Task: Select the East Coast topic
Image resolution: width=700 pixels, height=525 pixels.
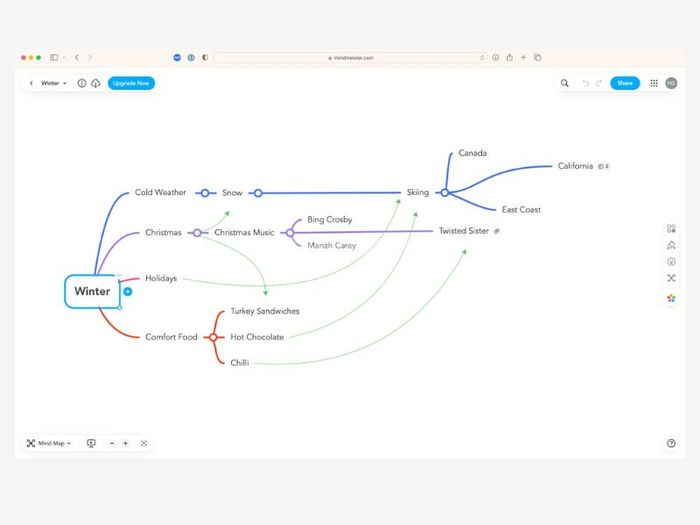Action: pyautogui.click(x=521, y=209)
